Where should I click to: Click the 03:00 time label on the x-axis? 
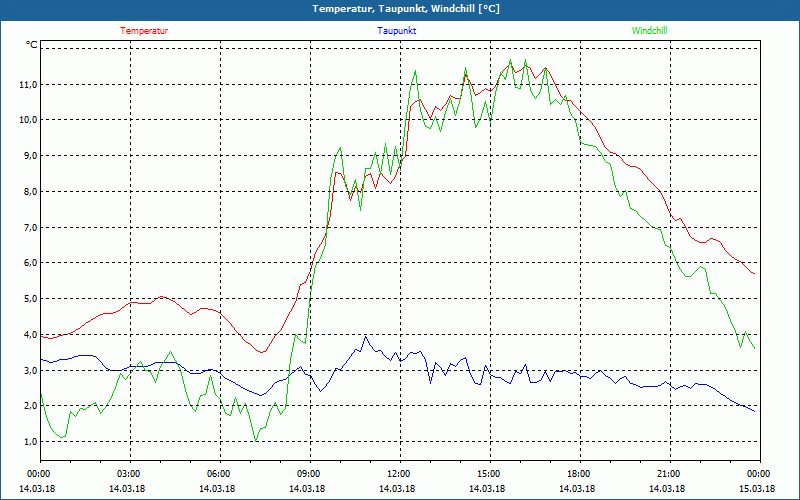[130, 474]
